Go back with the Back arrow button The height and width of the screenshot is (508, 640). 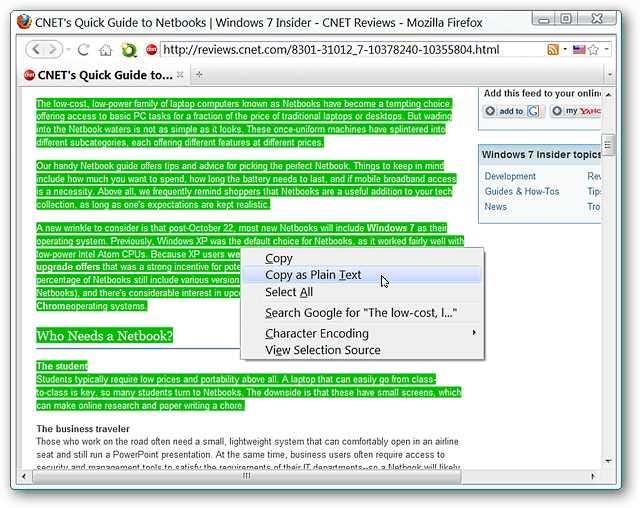(x=36, y=50)
